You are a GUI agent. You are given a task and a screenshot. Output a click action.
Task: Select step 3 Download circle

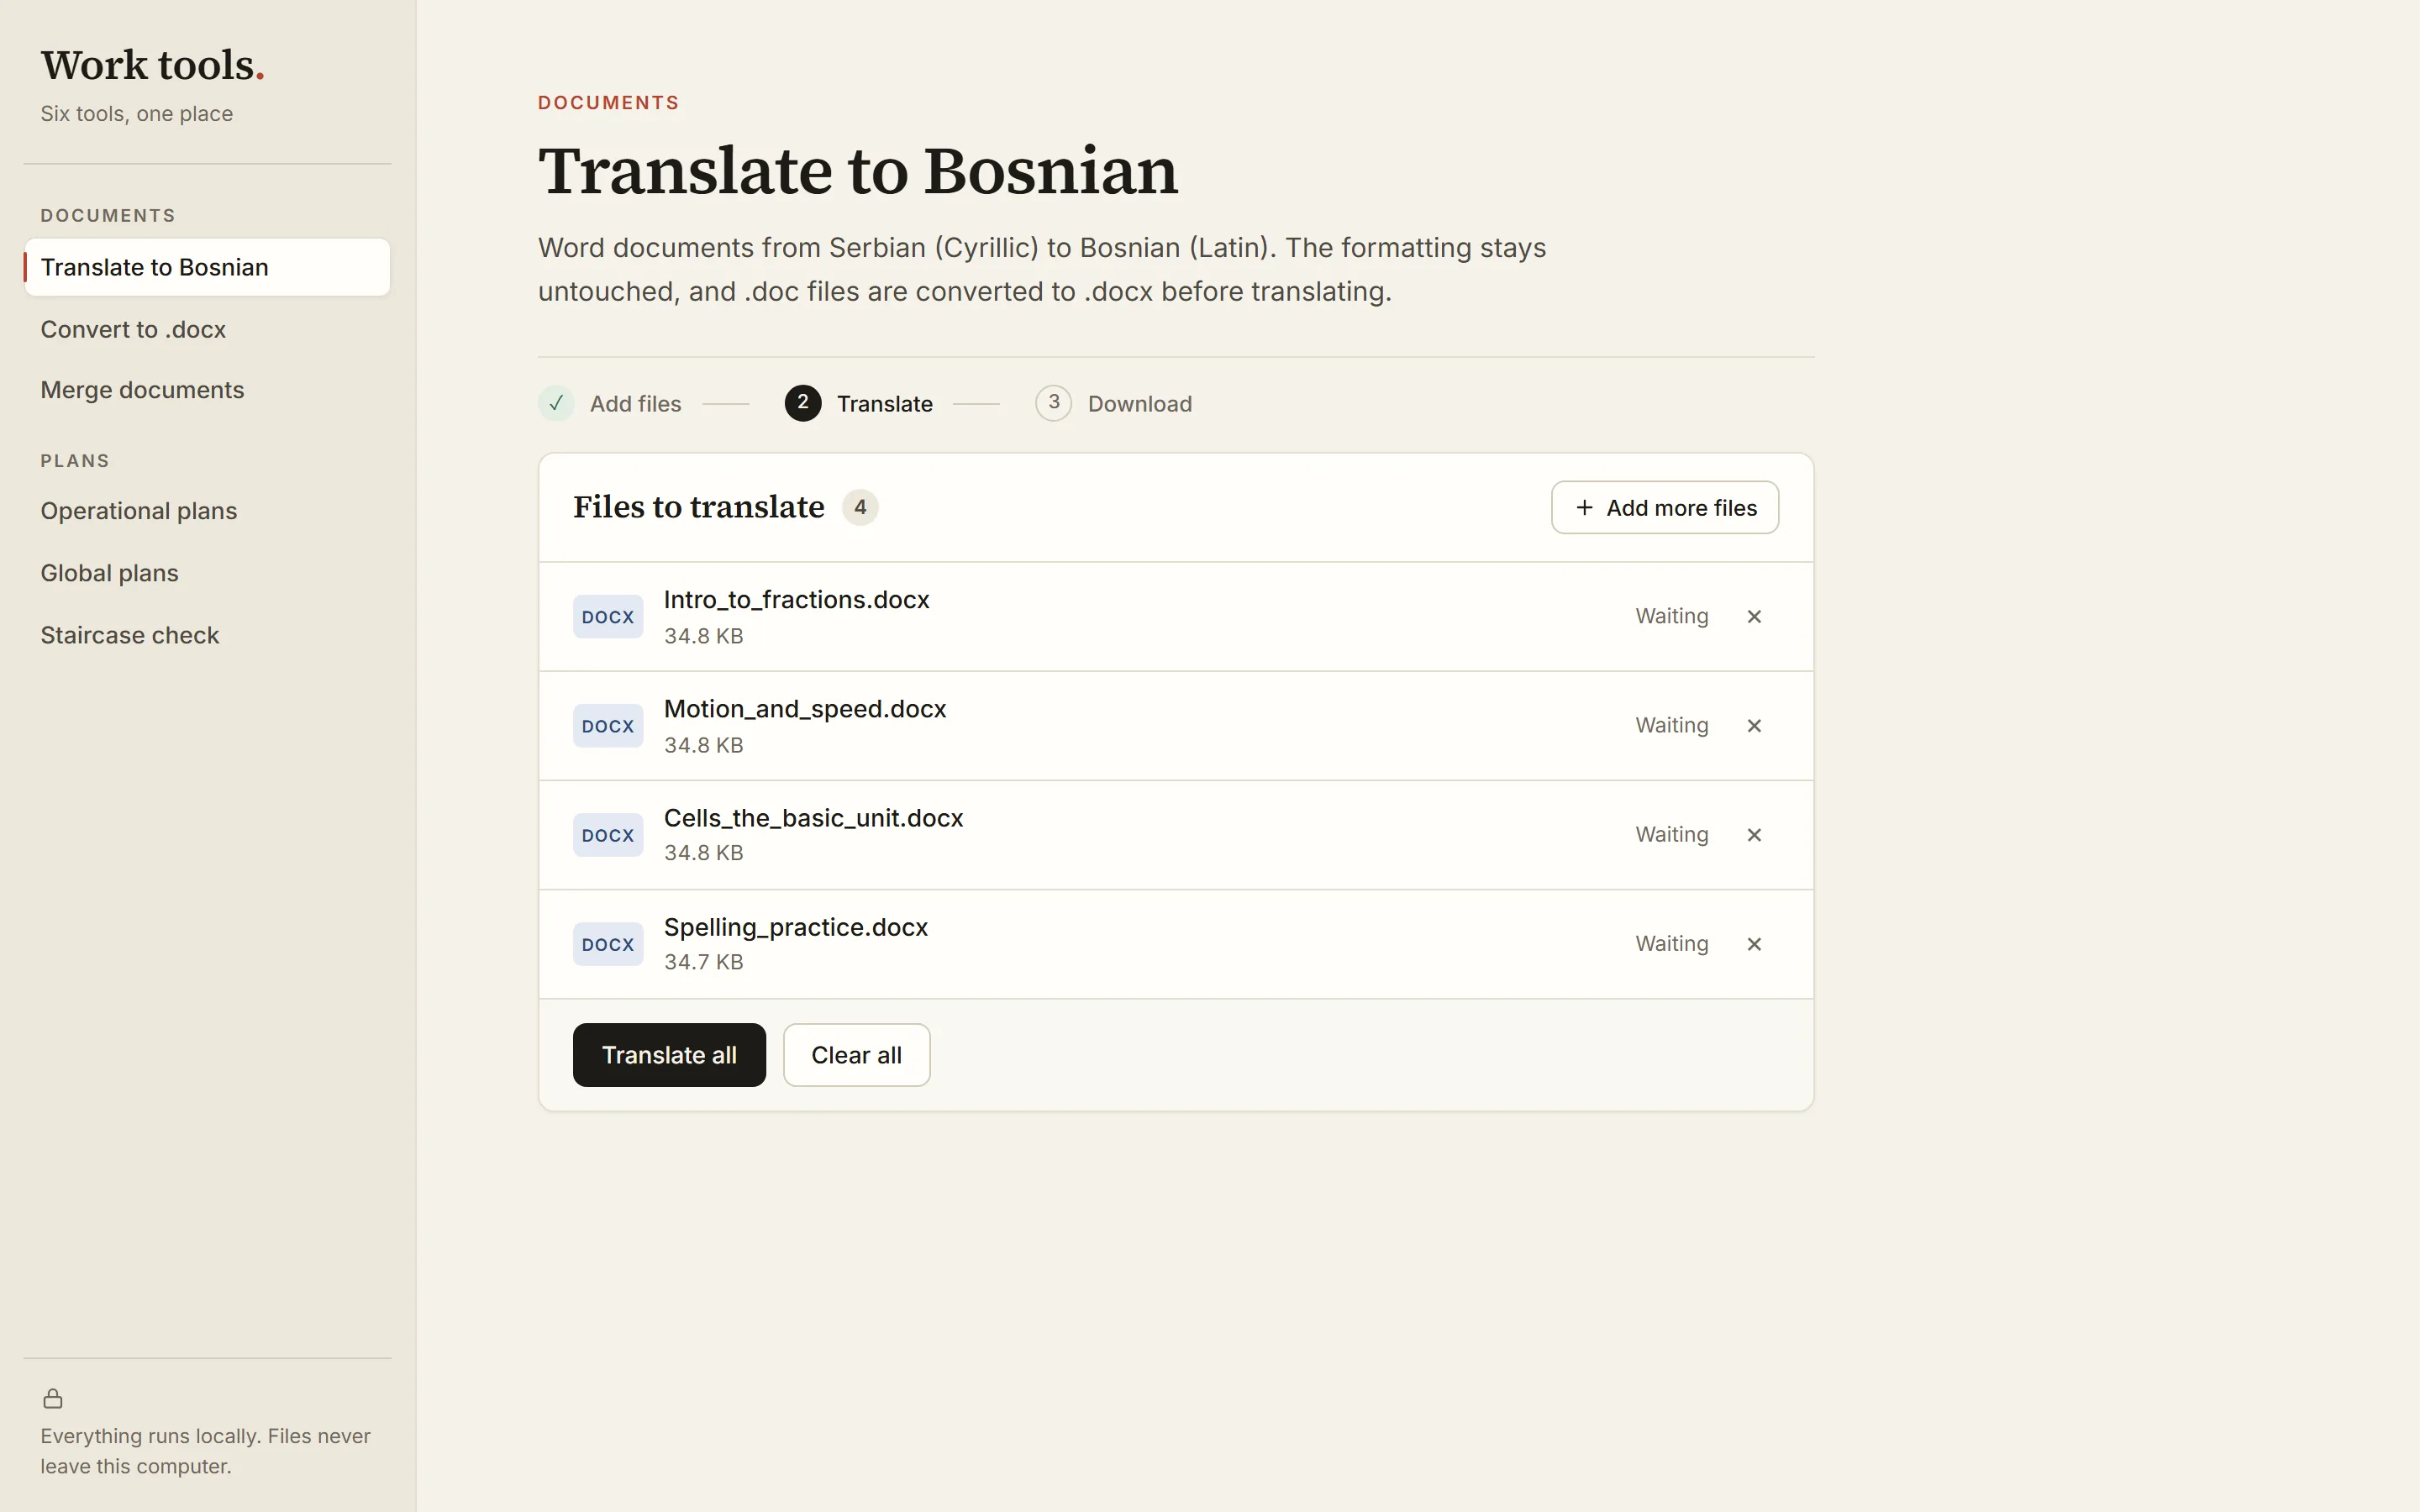tap(1053, 403)
